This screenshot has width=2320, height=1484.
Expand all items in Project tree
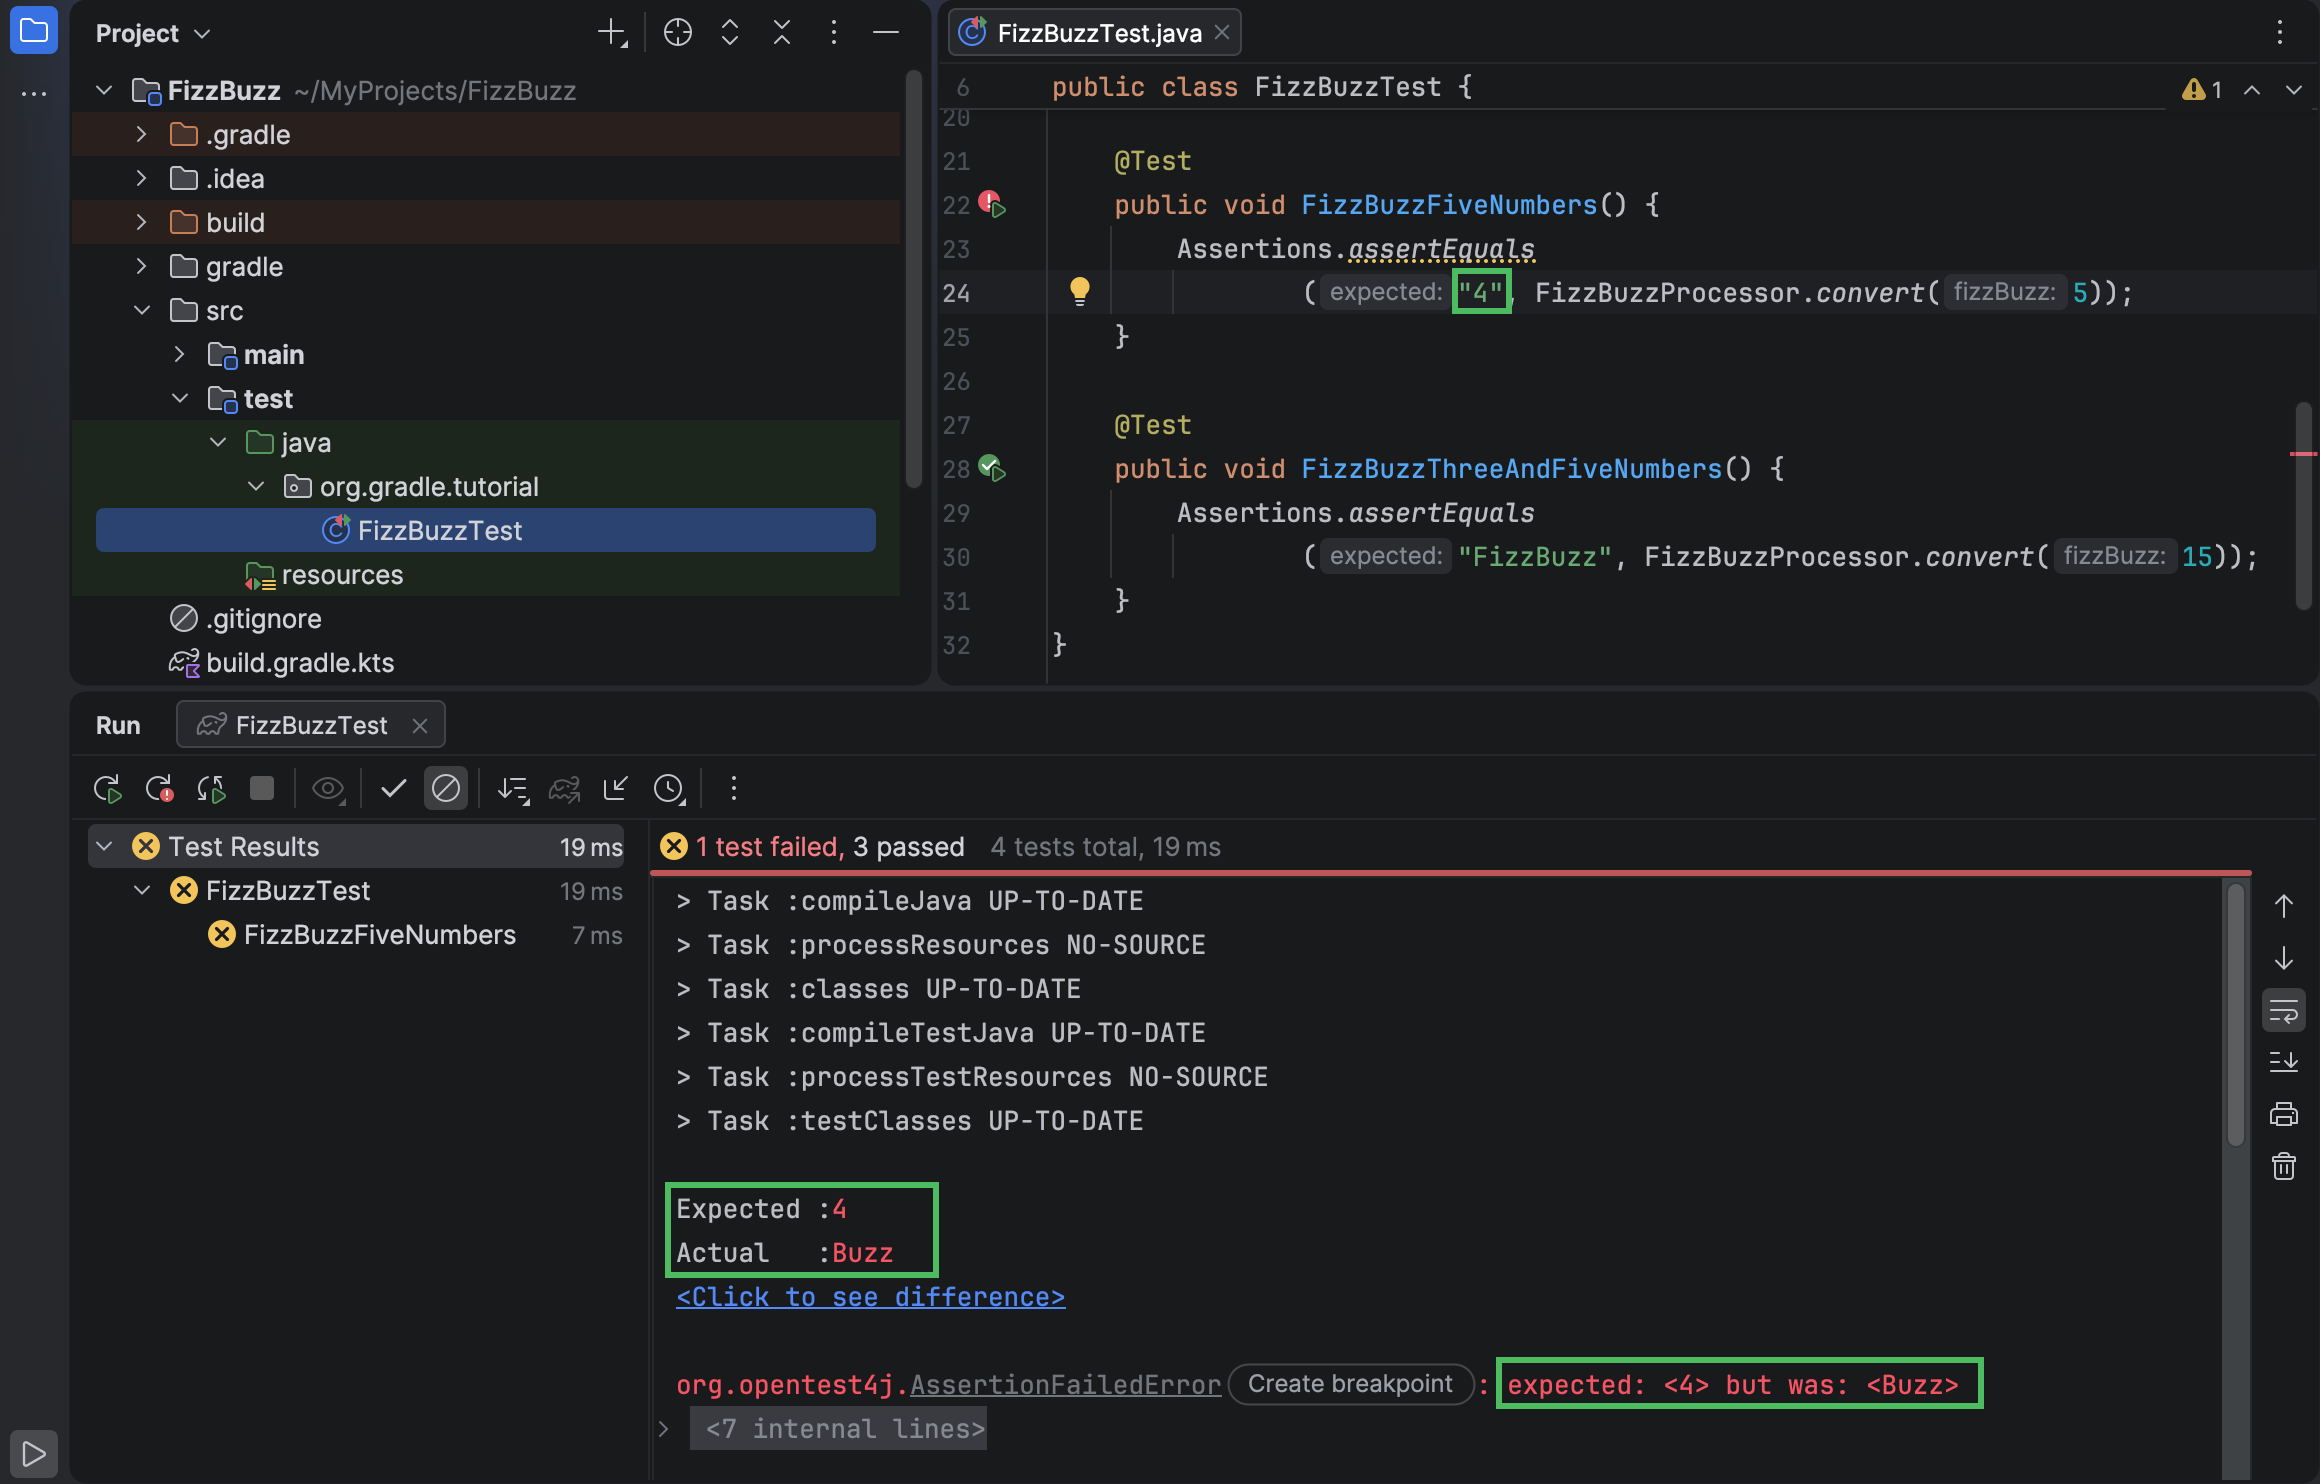730,33
